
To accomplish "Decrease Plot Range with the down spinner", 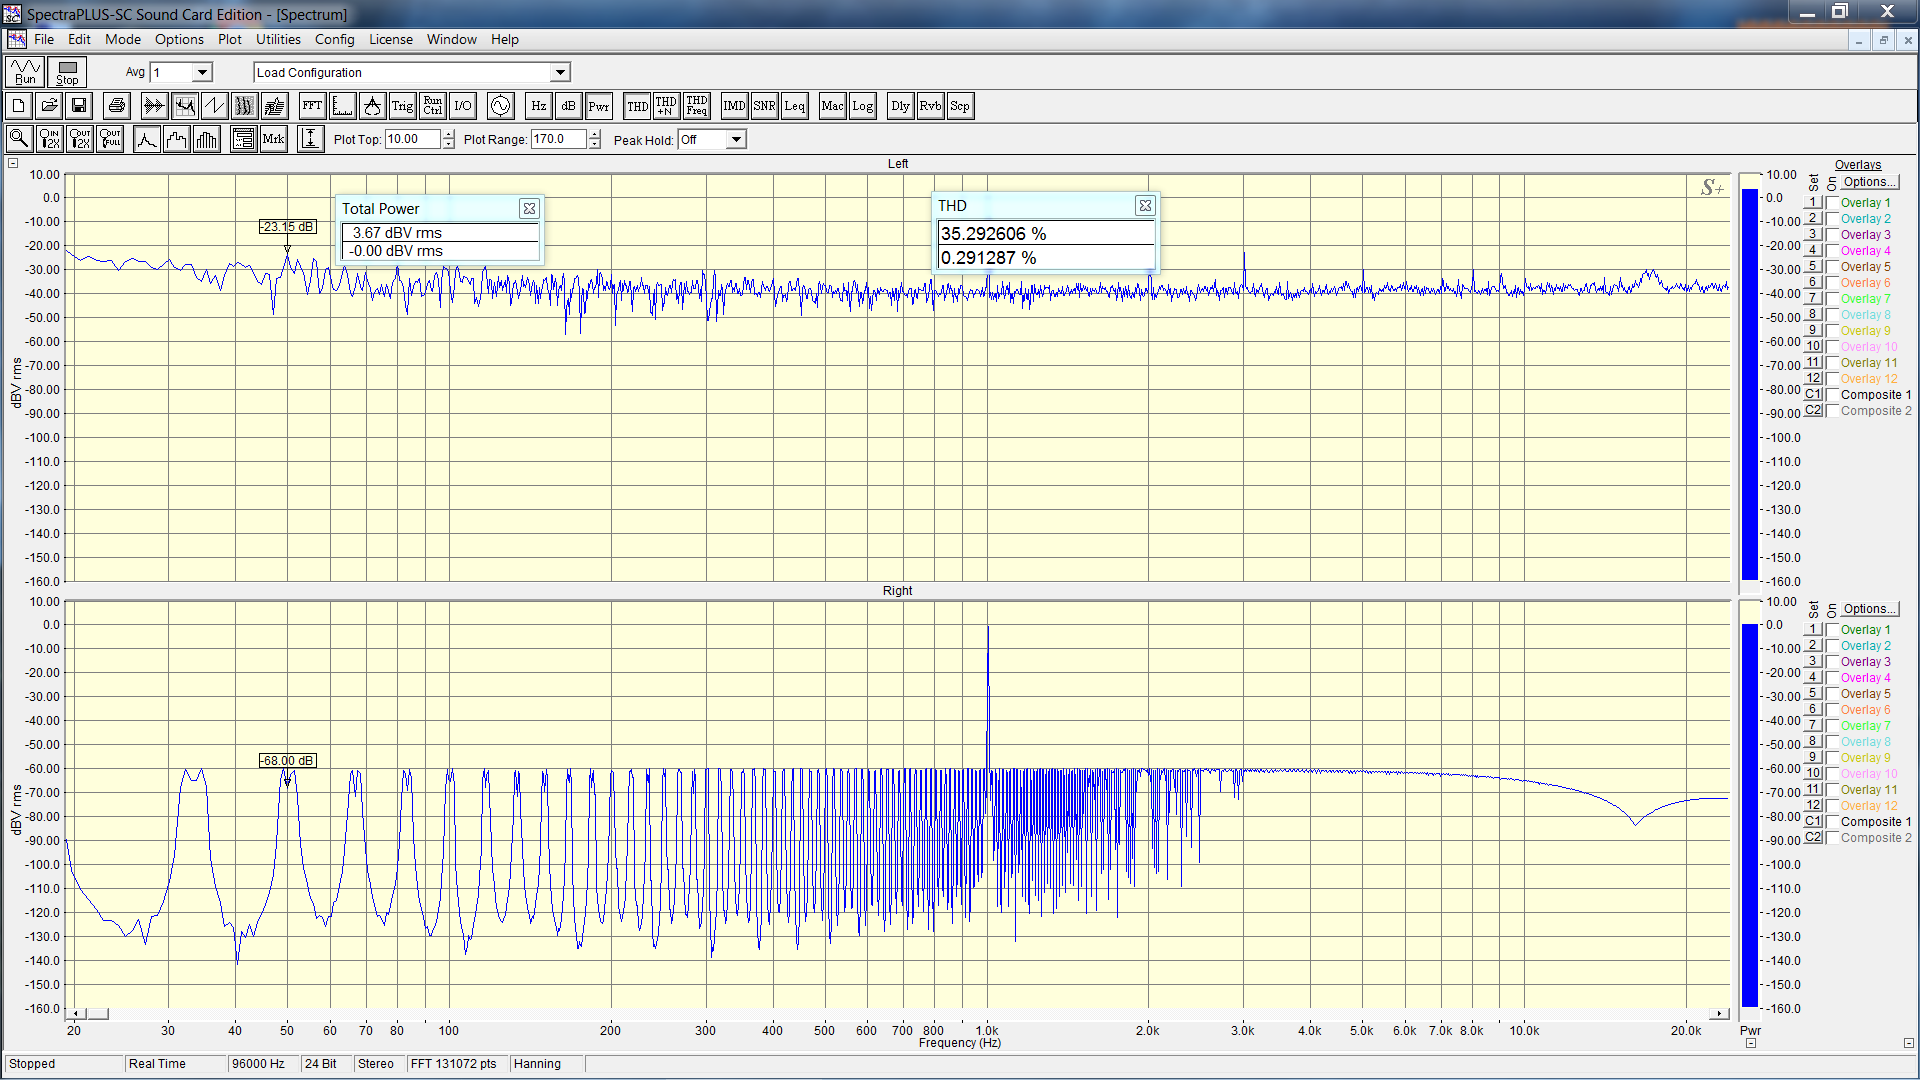I will click(595, 144).
